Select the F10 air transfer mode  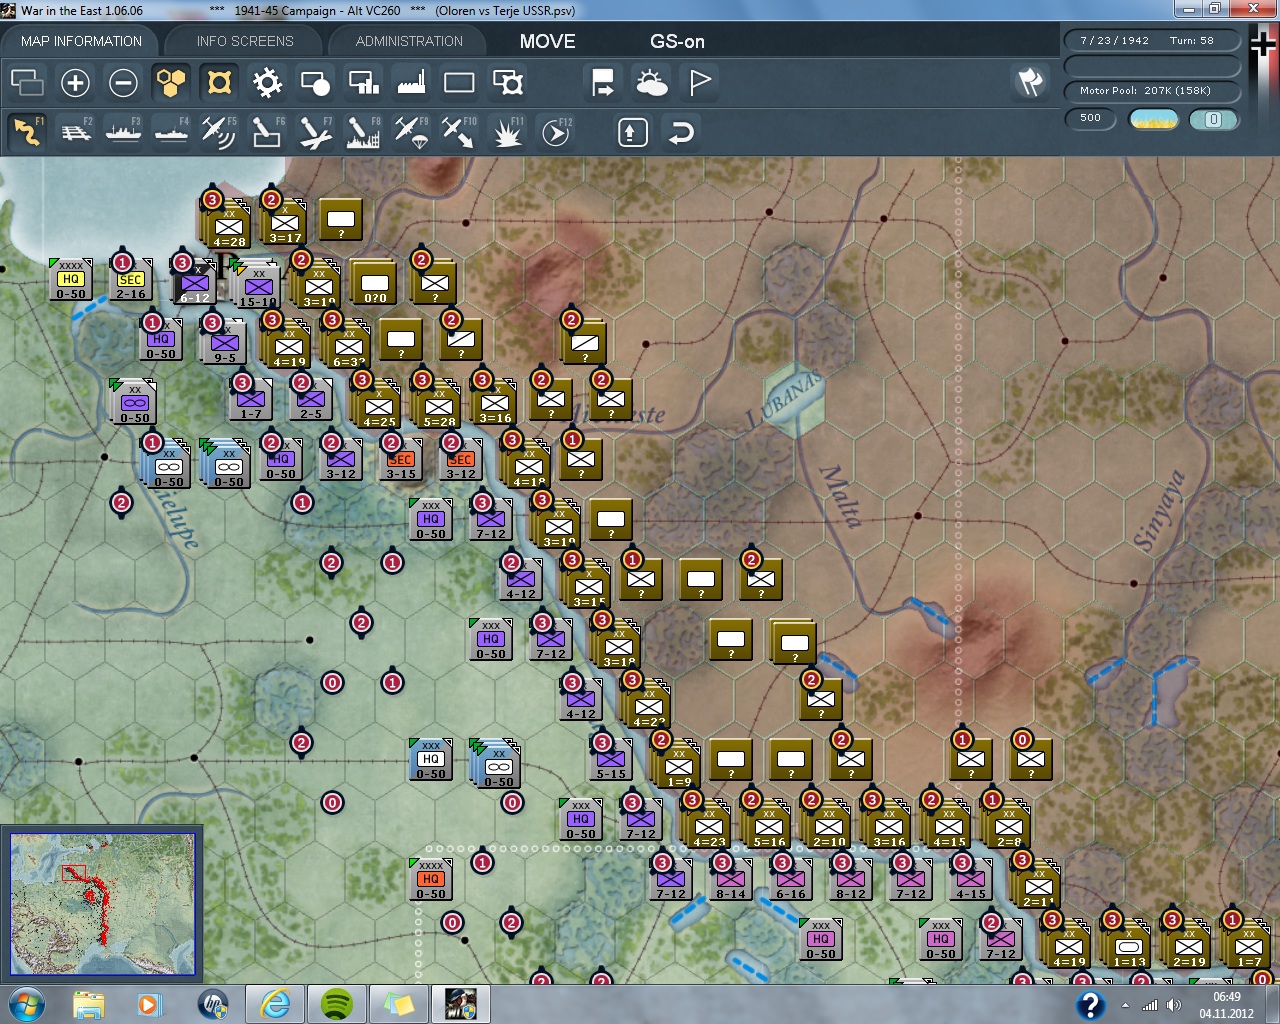[x=459, y=132]
